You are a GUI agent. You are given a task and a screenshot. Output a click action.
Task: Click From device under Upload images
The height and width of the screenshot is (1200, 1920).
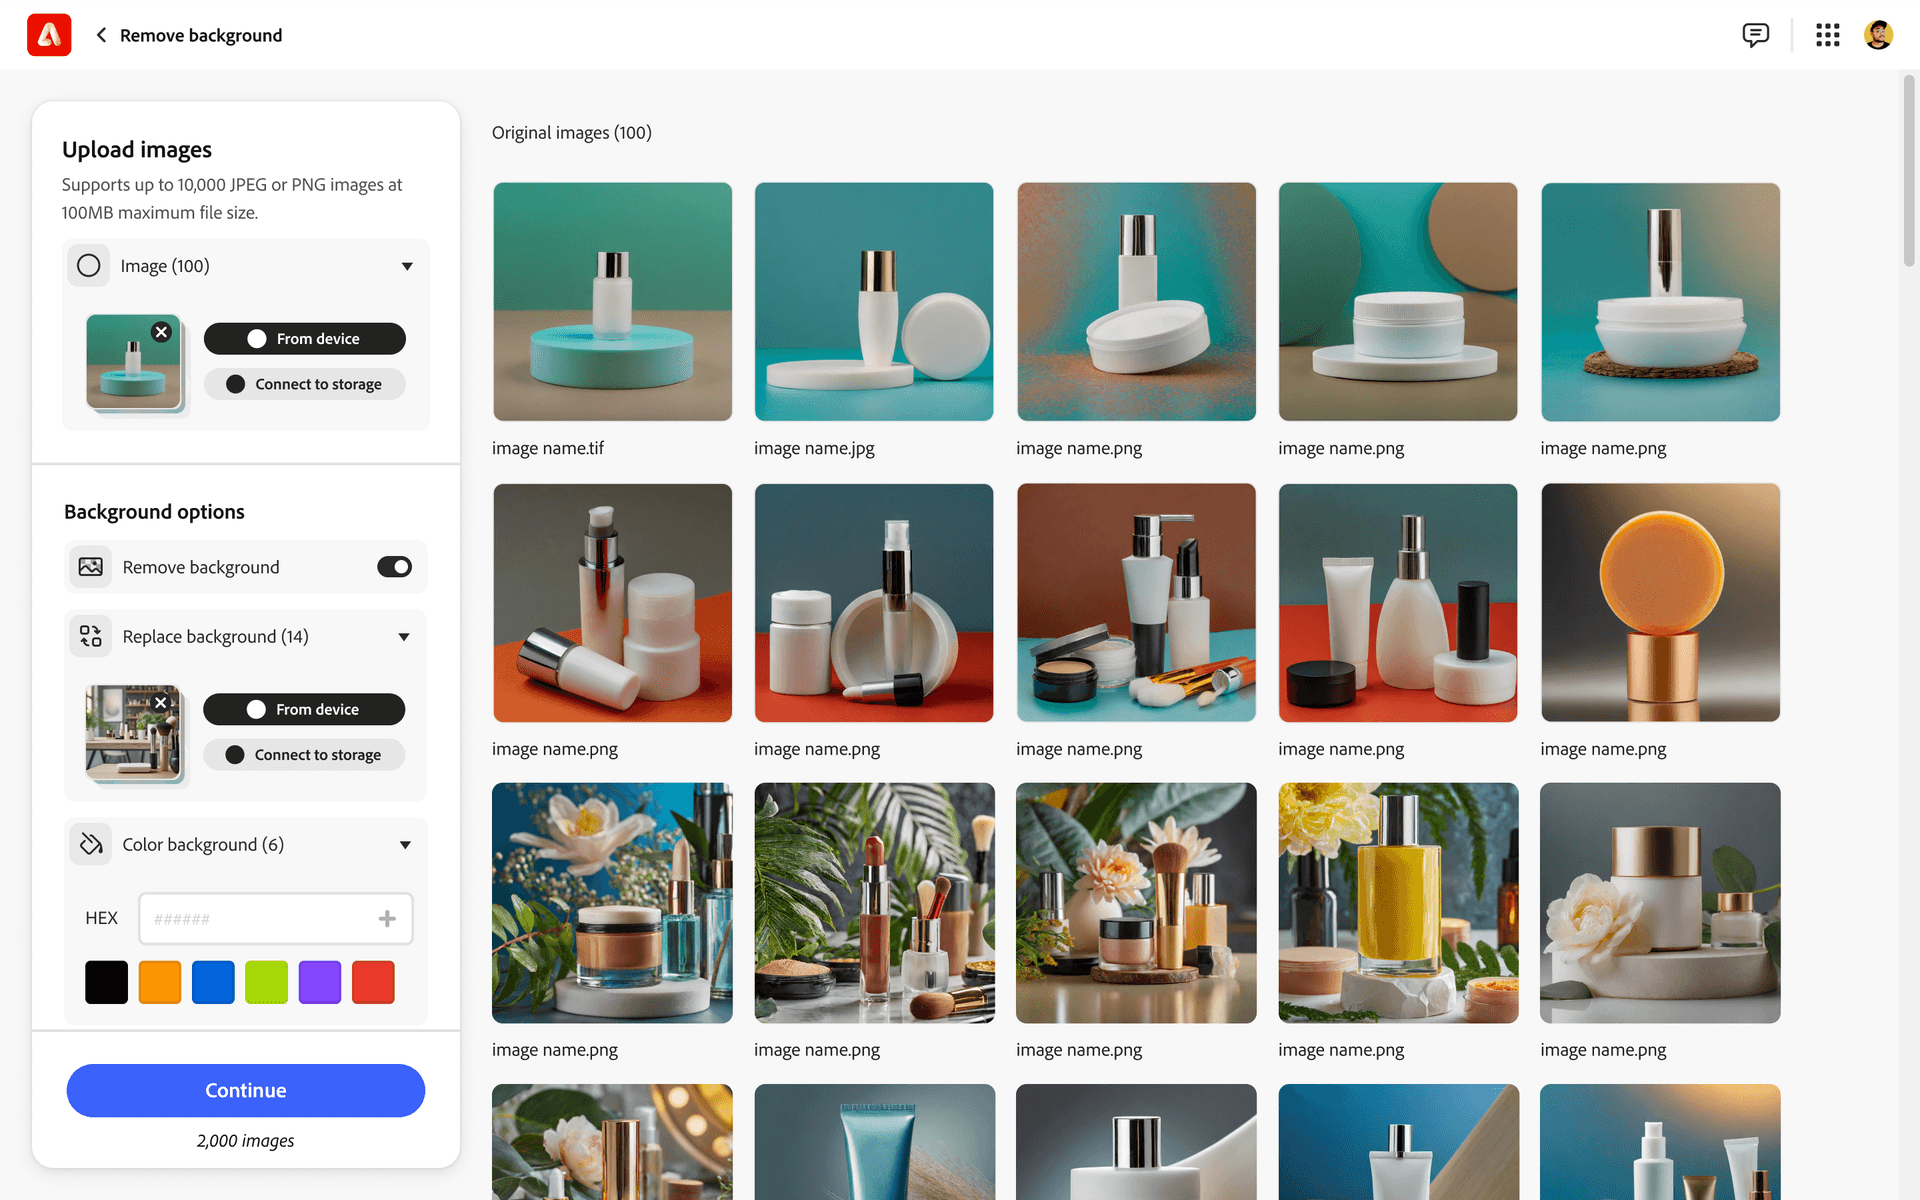click(304, 338)
